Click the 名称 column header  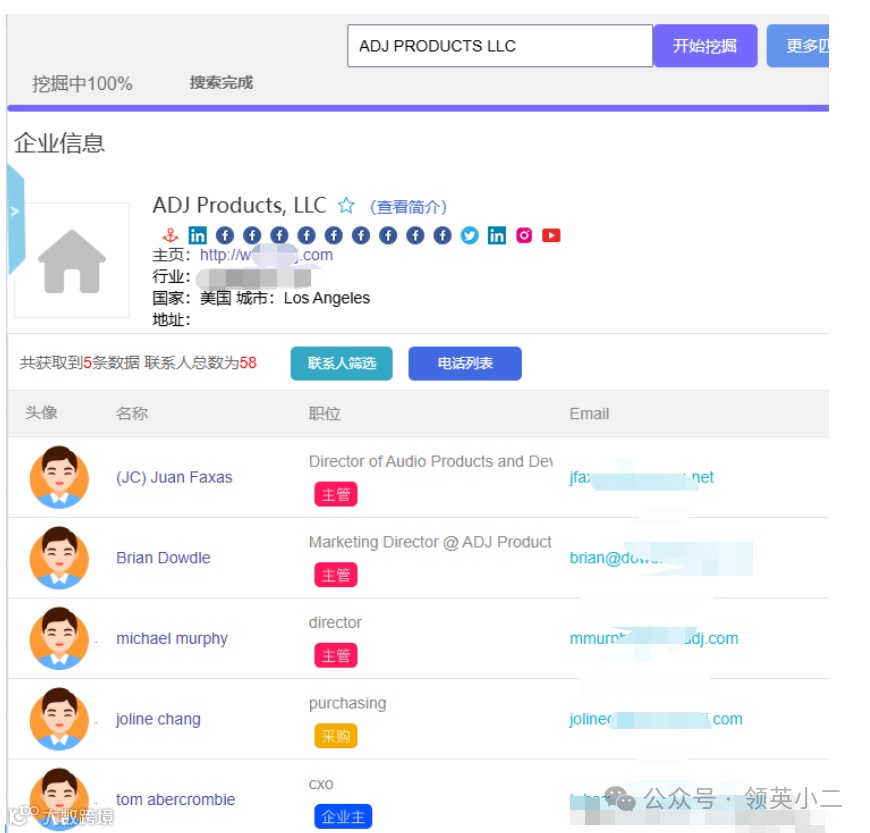pyautogui.click(x=132, y=413)
